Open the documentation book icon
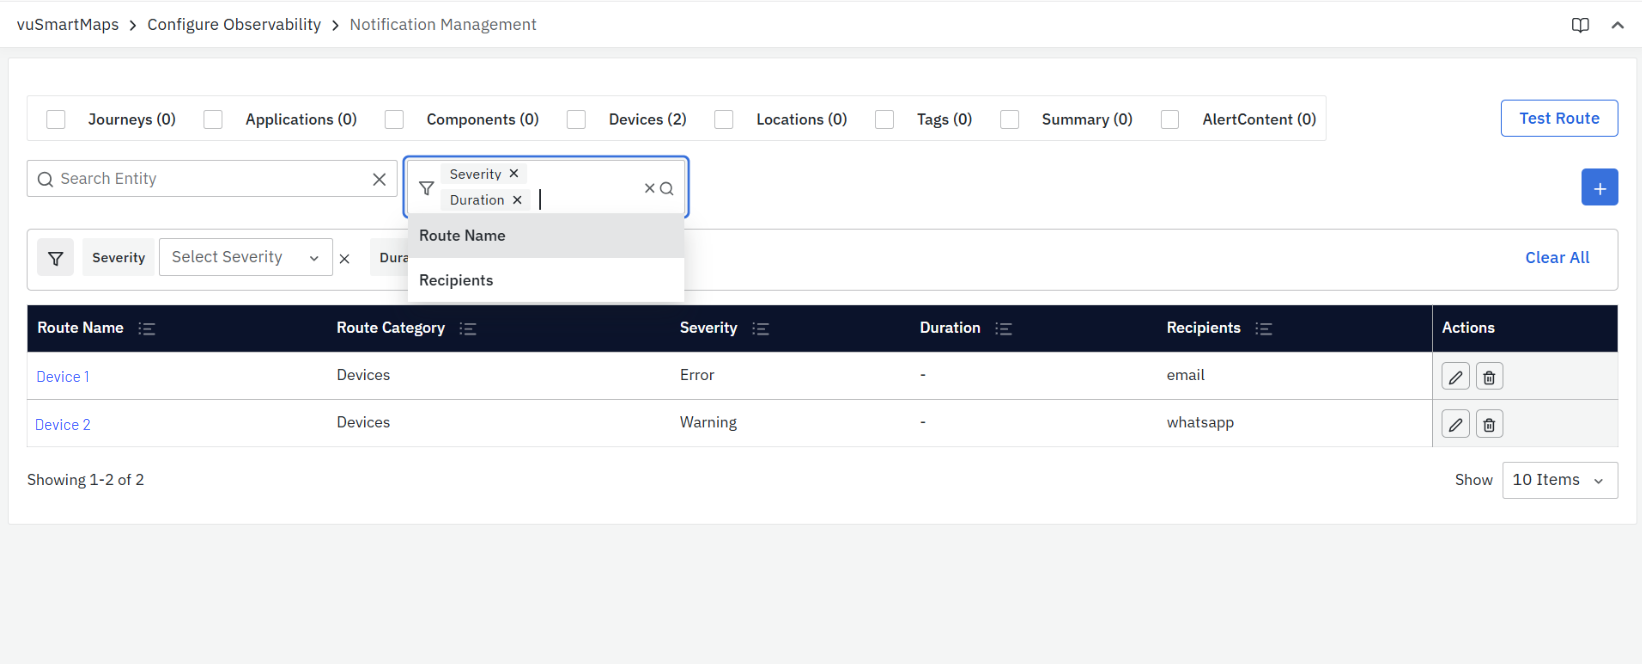The width and height of the screenshot is (1642, 664). (x=1580, y=25)
